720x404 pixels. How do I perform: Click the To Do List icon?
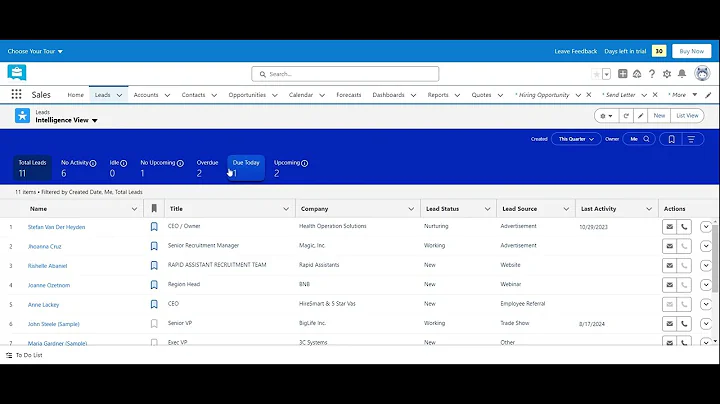tap(9, 355)
